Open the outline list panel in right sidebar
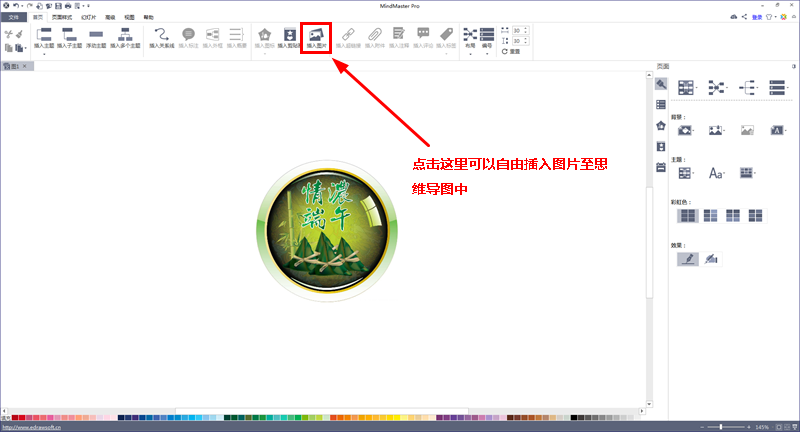Image resolution: width=800 pixels, height=432 pixels. [x=661, y=105]
